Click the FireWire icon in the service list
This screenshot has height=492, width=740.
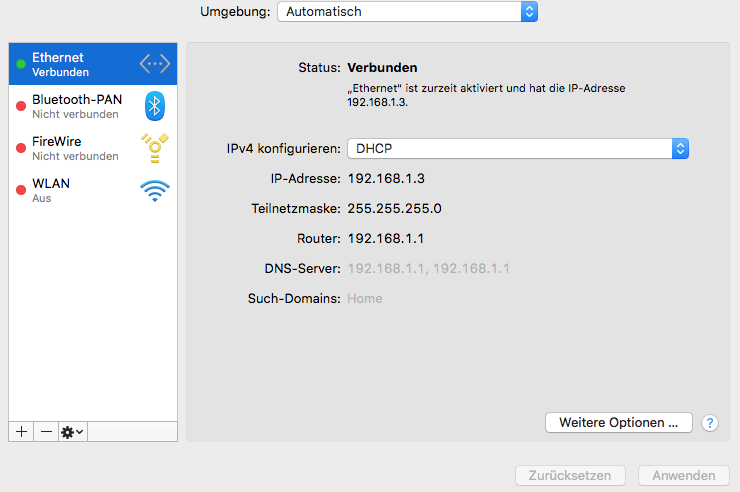coord(155,148)
